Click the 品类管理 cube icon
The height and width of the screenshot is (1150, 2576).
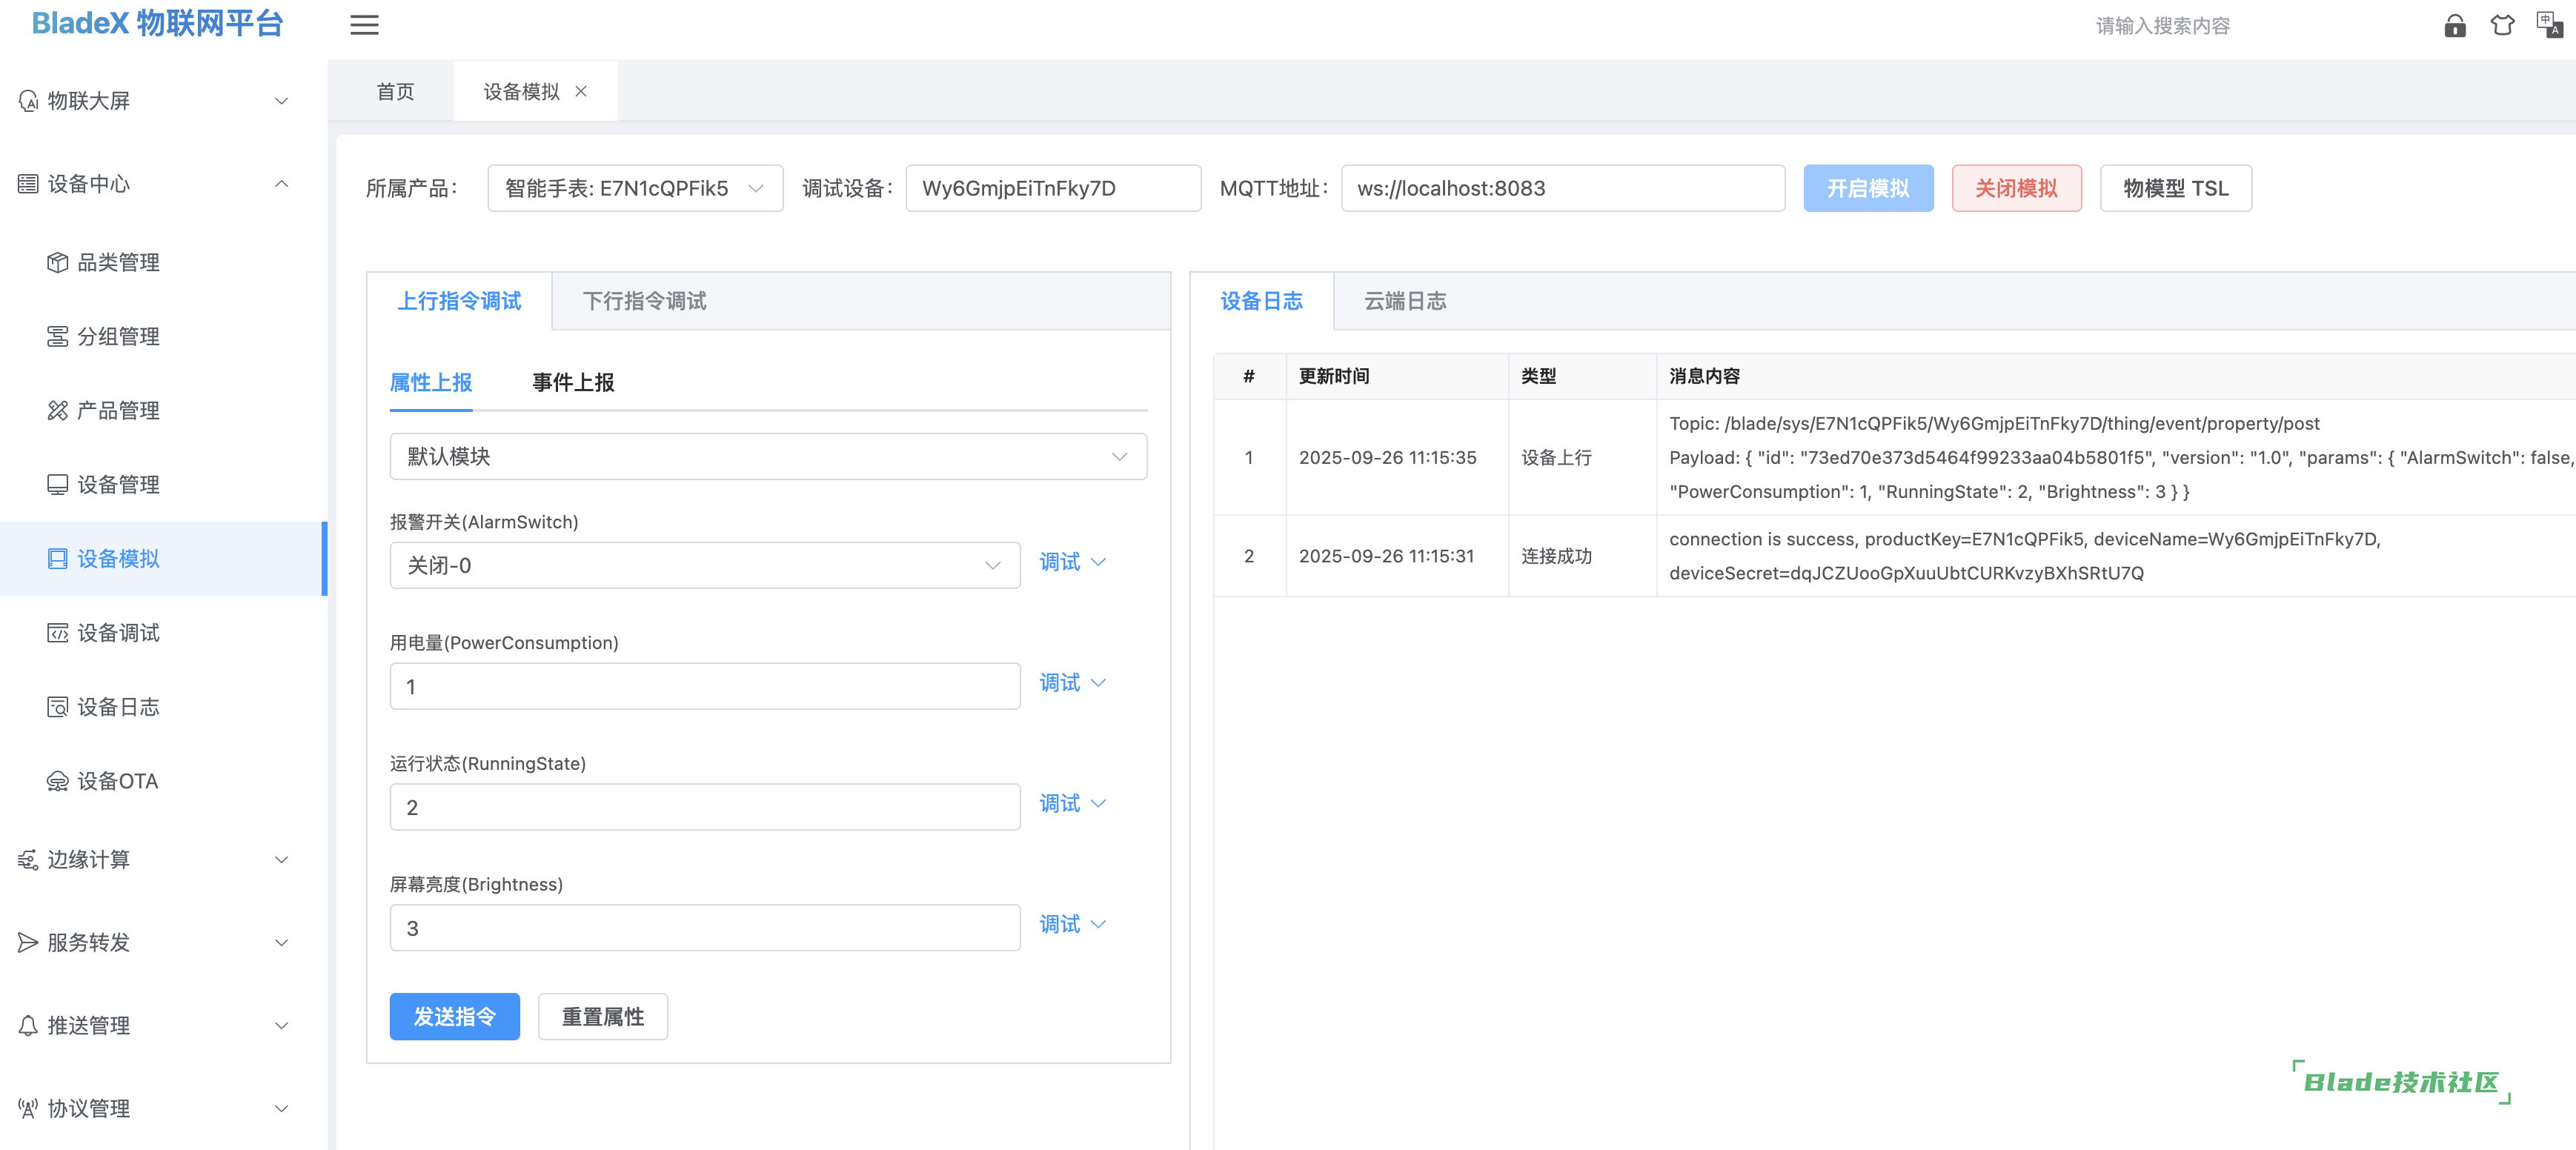(x=57, y=262)
